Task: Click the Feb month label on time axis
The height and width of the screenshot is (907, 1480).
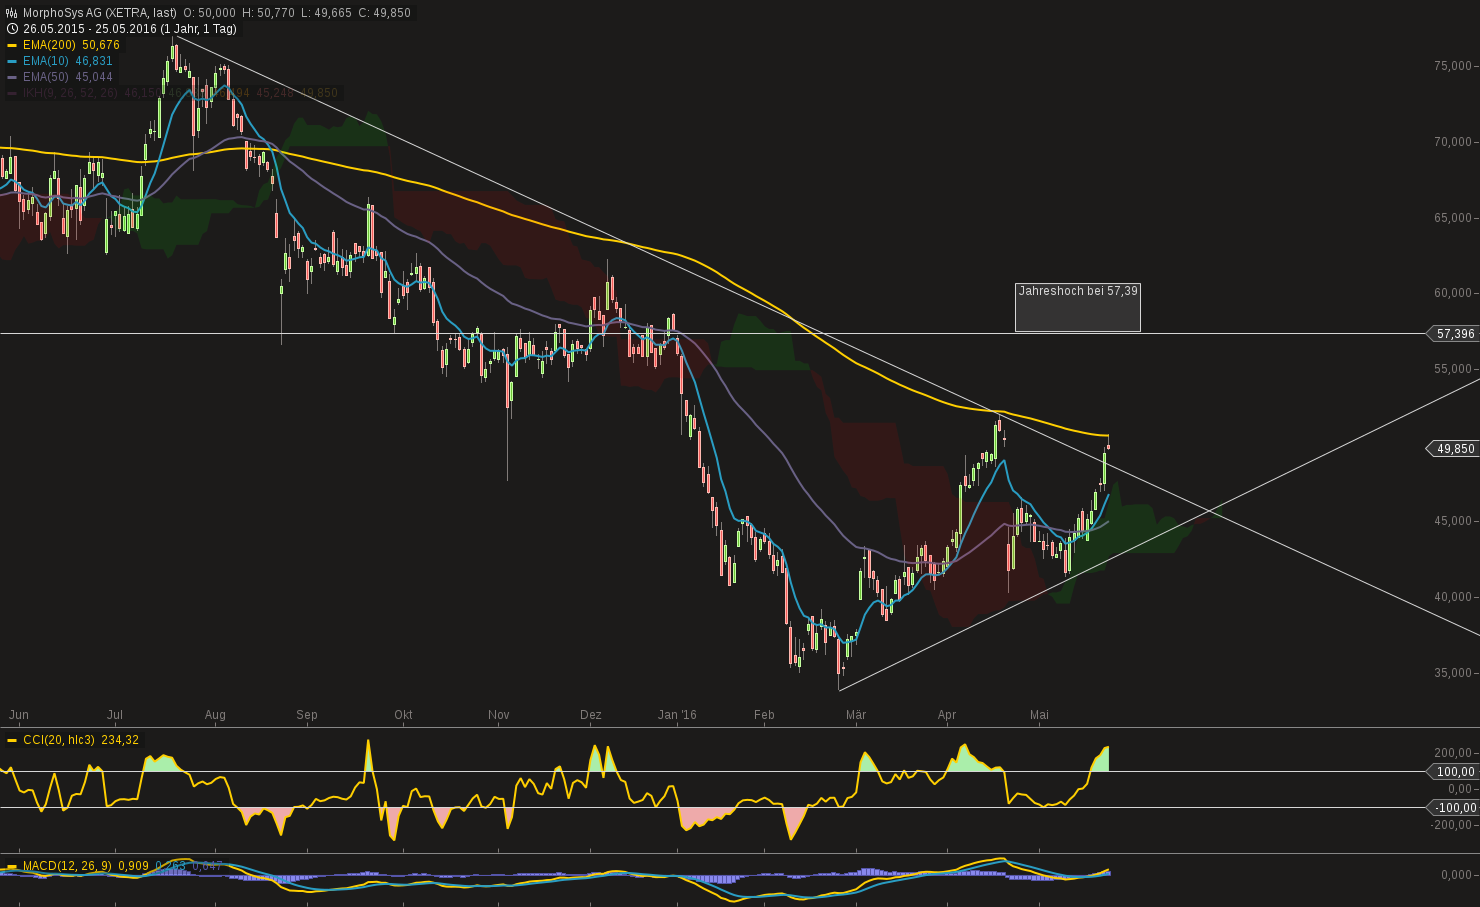Action: [x=764, y=715]
